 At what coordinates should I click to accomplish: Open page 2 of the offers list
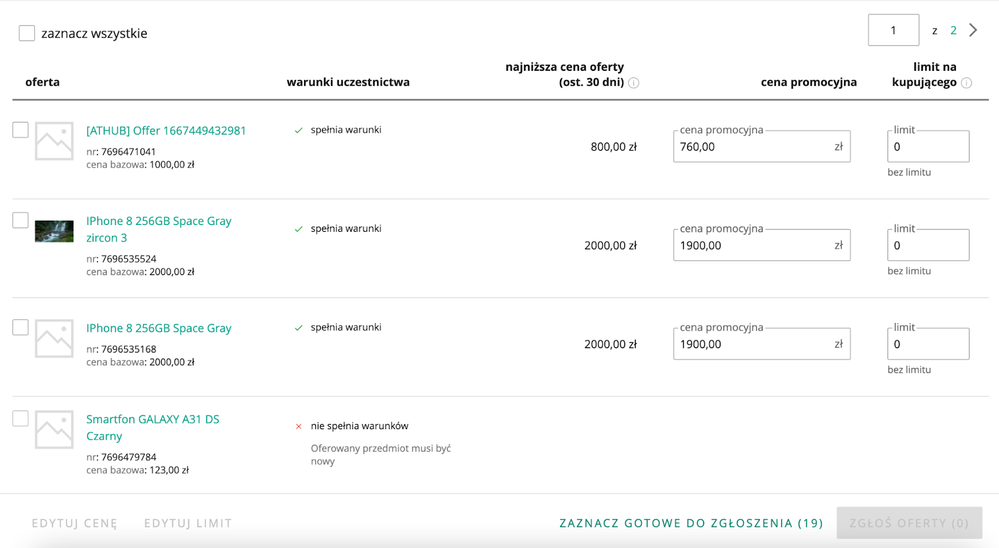click(953, 30)
